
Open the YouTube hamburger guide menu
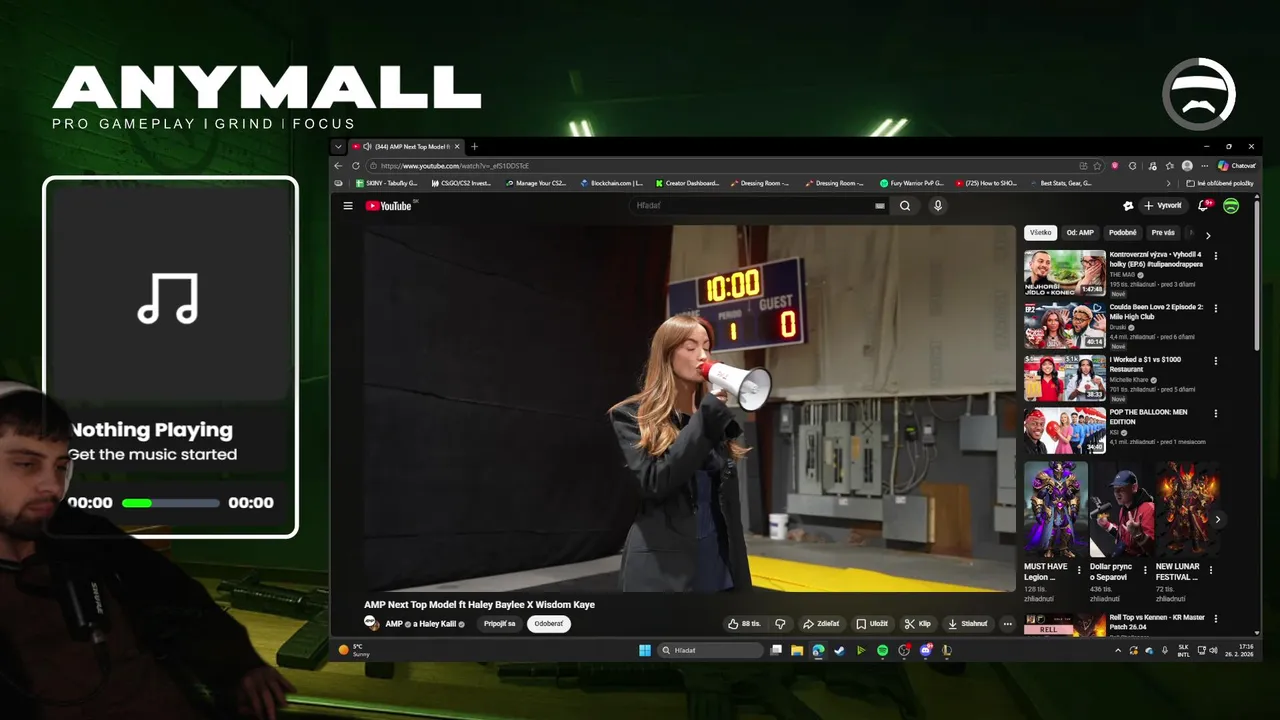click(x=348, y=206)
